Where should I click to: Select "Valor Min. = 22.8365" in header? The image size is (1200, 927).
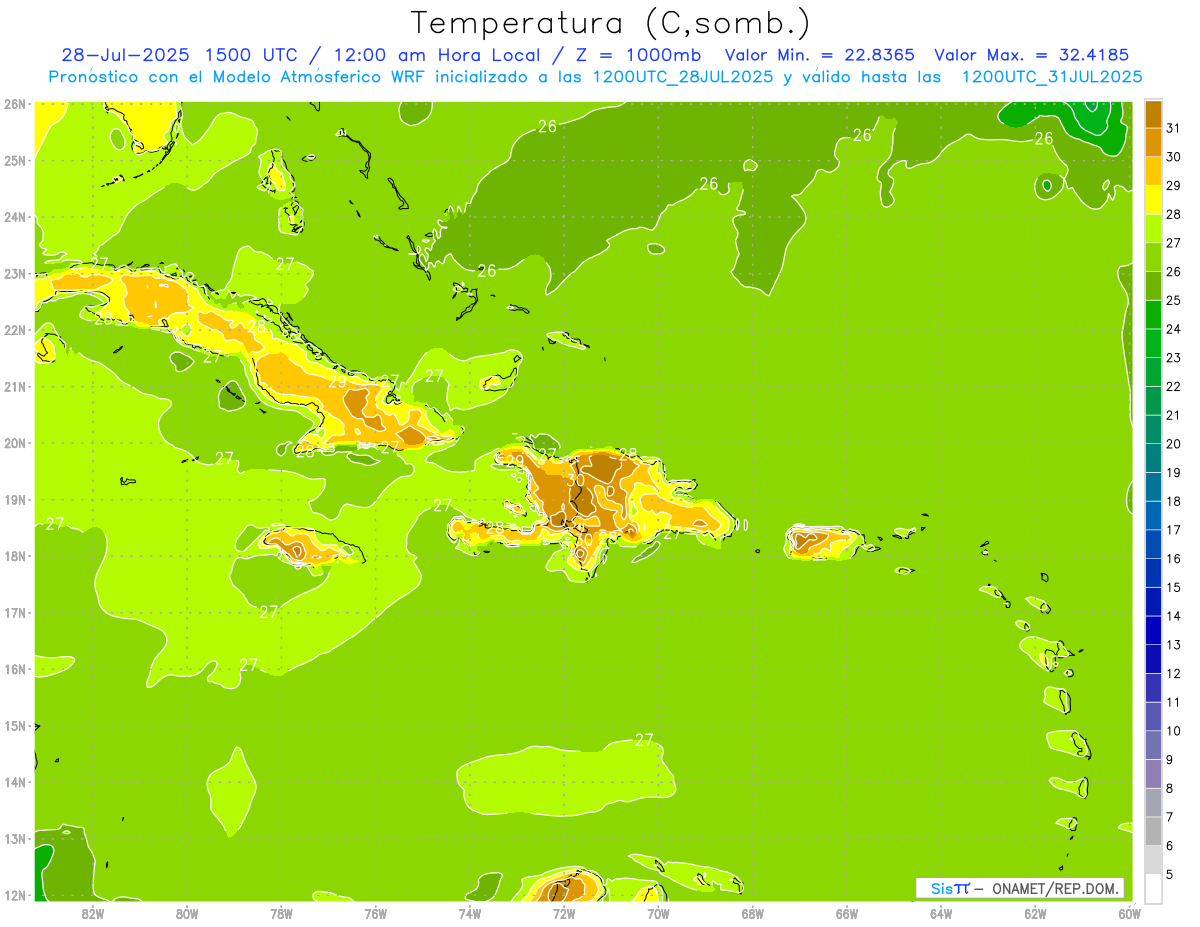point(819,55)
